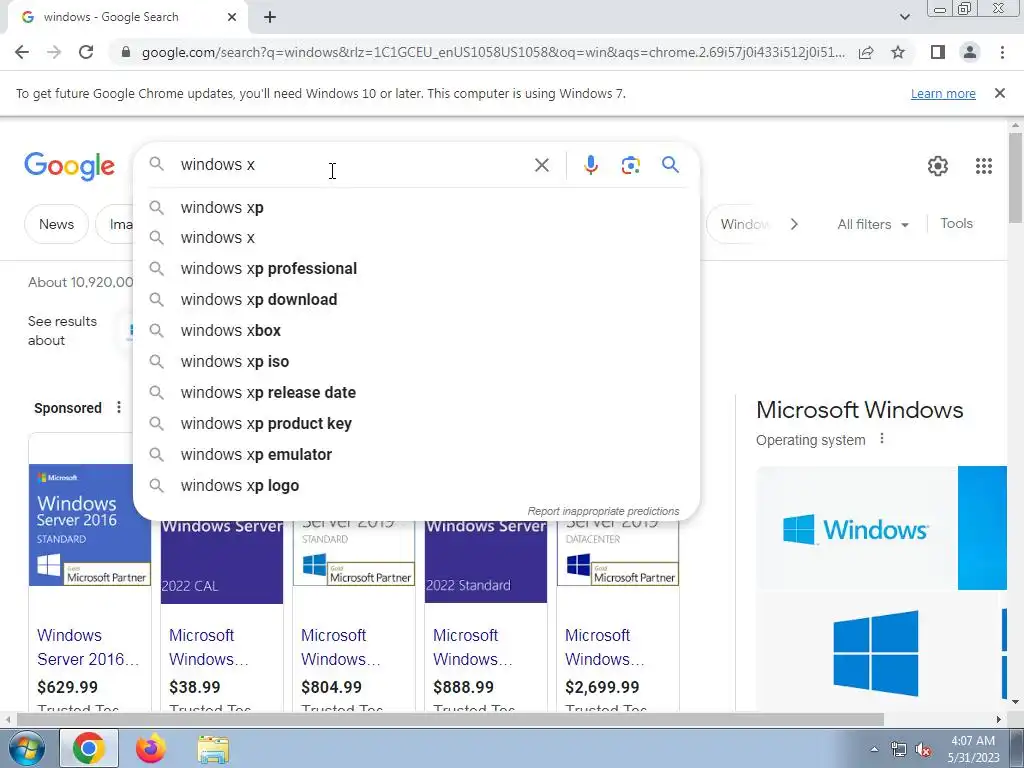Select suggestion "windows x"

[x=416, y=238]
